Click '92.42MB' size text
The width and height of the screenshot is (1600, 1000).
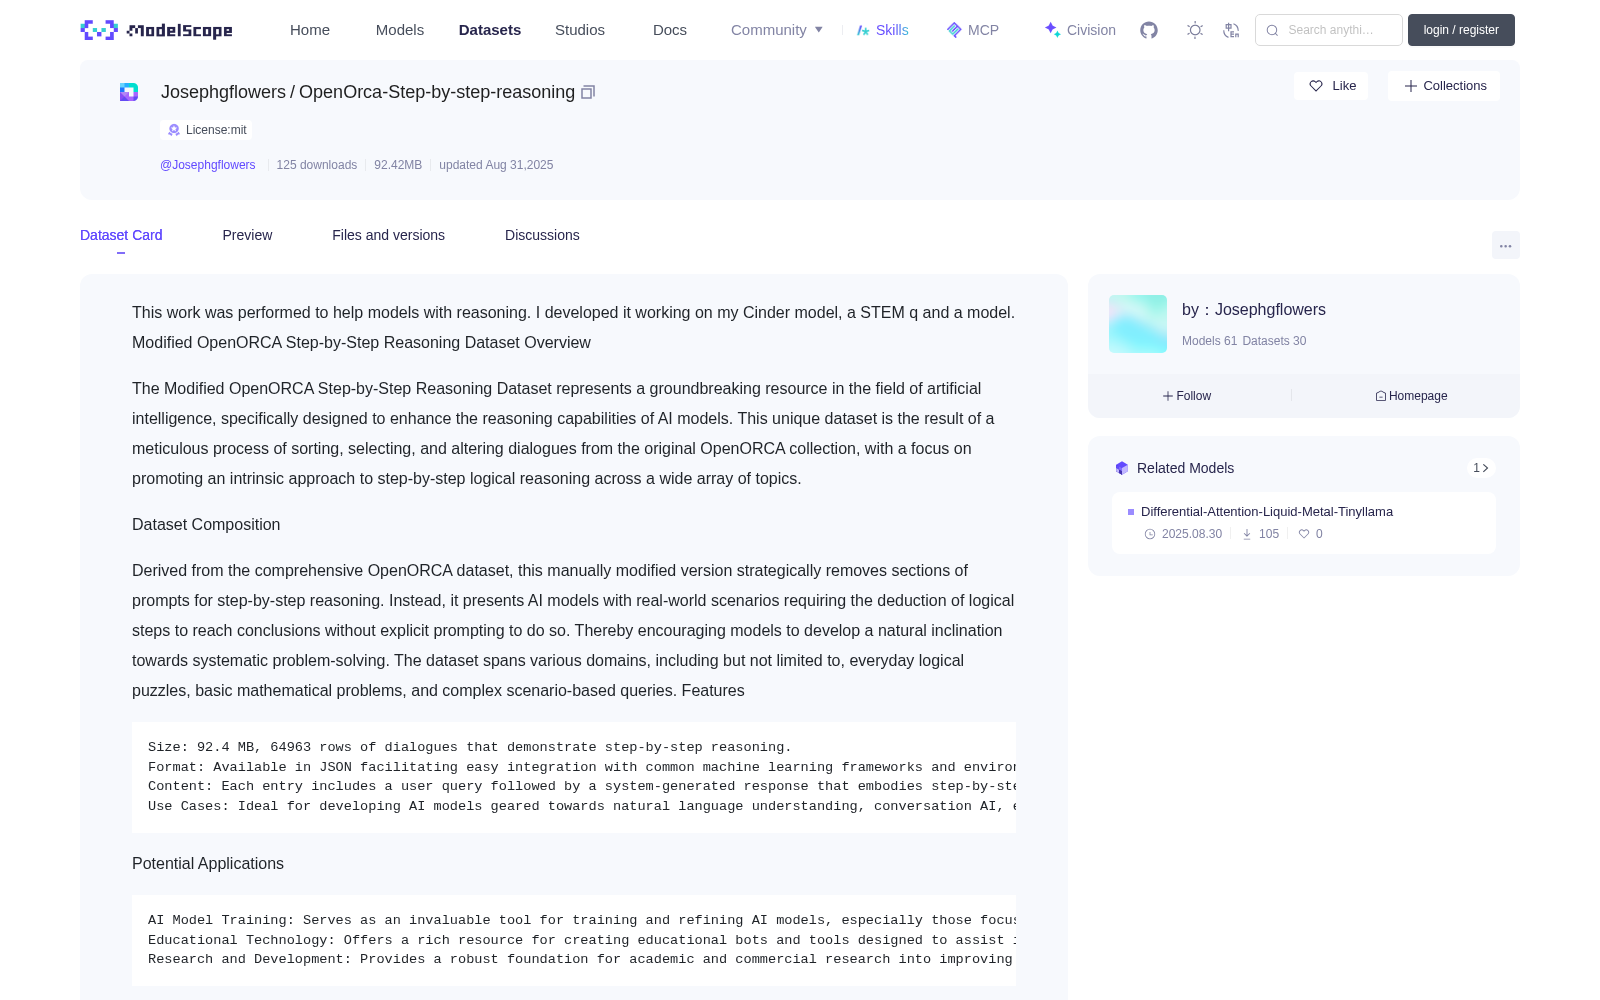click(x=398, y=165)
